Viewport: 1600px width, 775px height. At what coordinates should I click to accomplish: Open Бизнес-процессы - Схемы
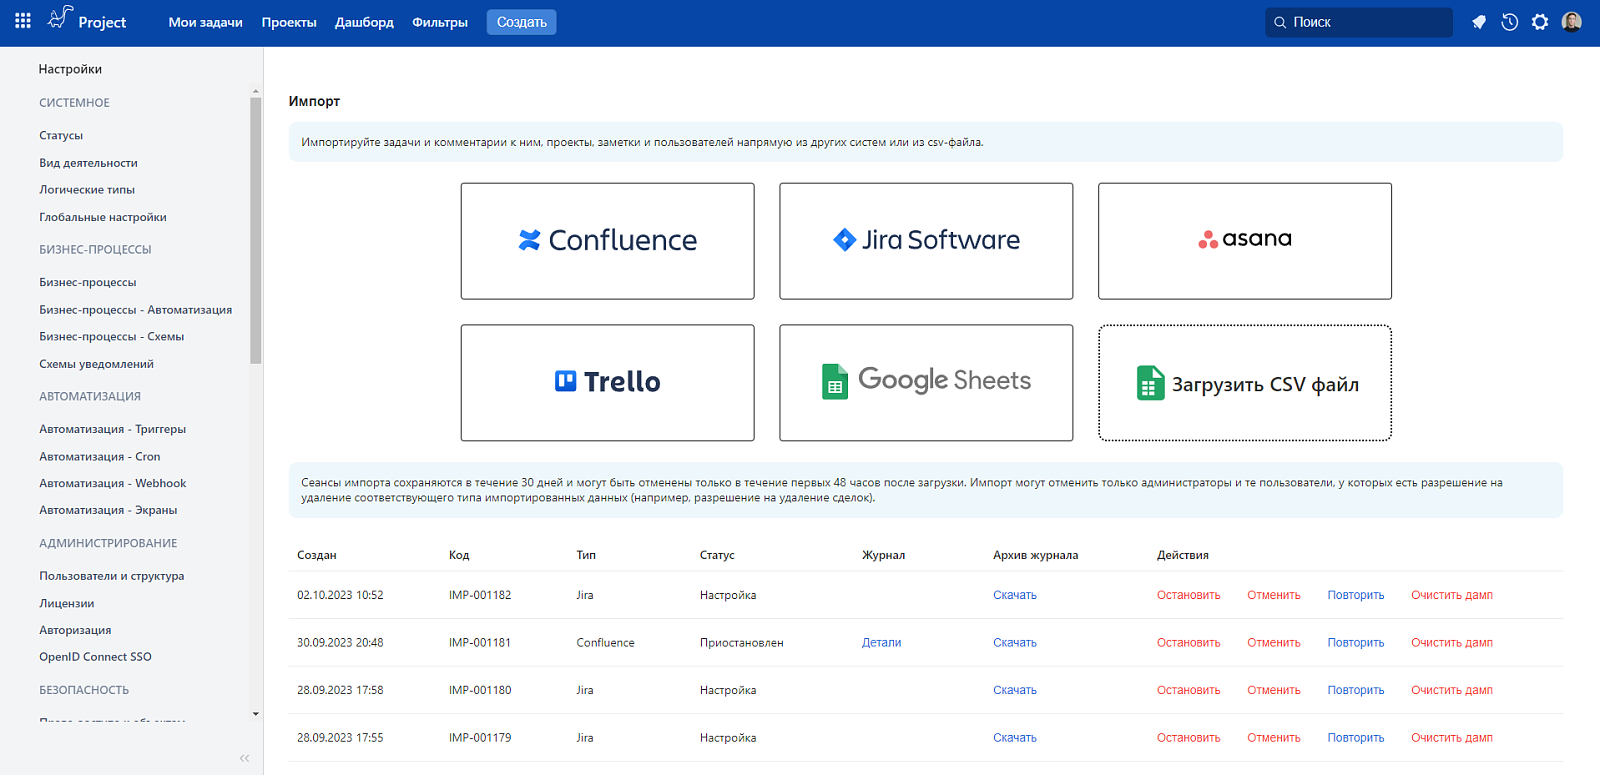point(112,337)
